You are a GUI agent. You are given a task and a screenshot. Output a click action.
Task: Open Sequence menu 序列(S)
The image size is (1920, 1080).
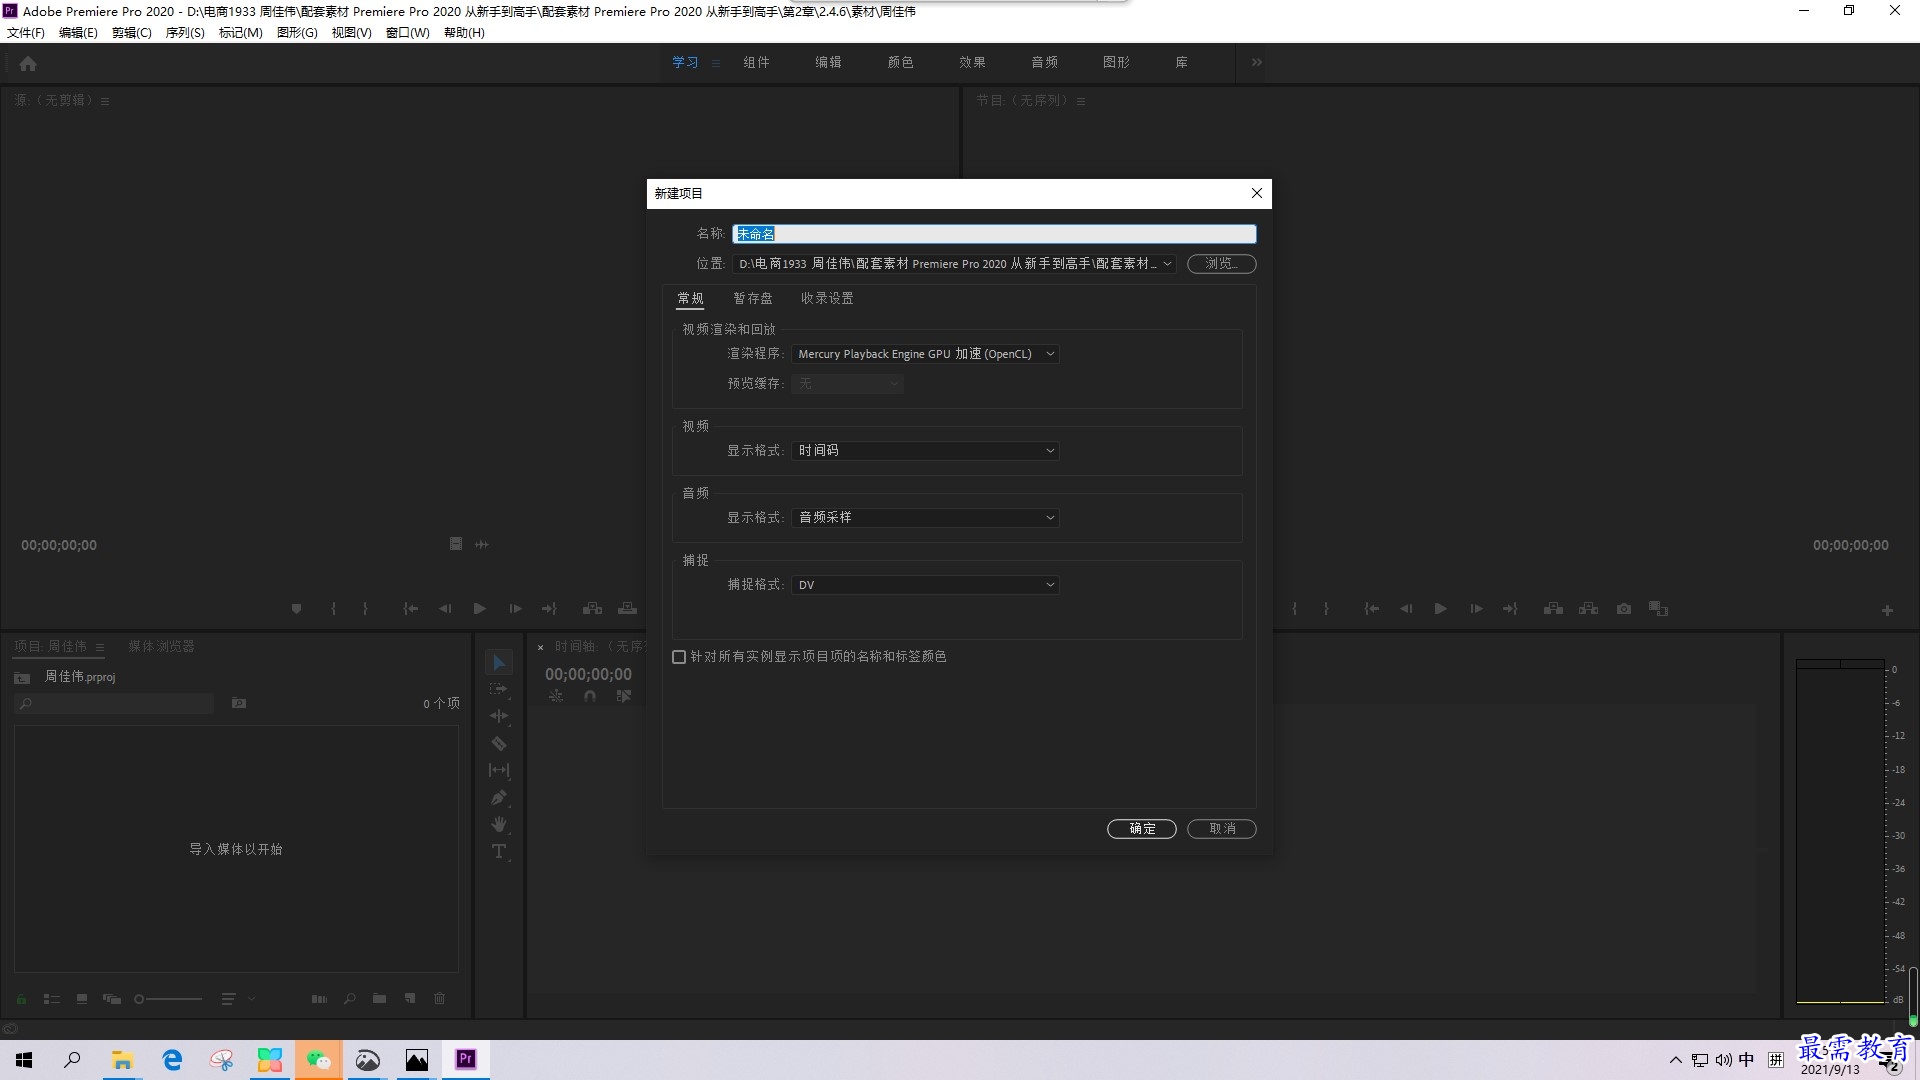[x=185, y=33]
